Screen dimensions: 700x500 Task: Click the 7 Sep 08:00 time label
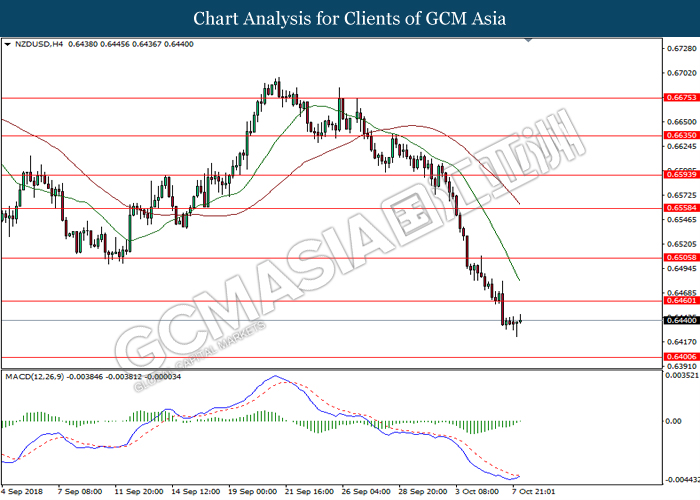coord(80,492)
